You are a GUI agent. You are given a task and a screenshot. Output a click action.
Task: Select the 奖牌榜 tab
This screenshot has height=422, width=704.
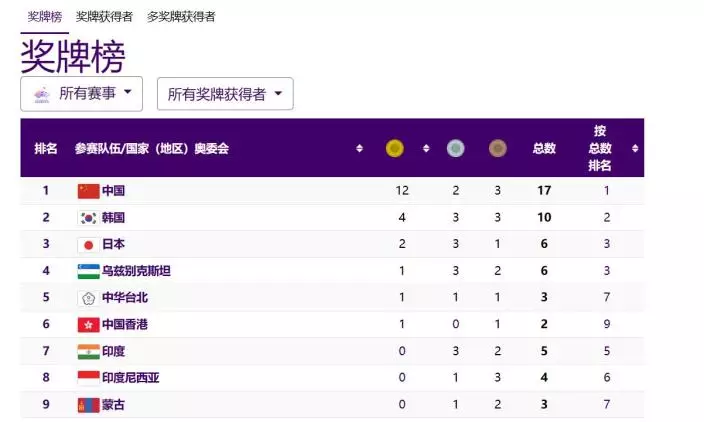pos(44,16)
